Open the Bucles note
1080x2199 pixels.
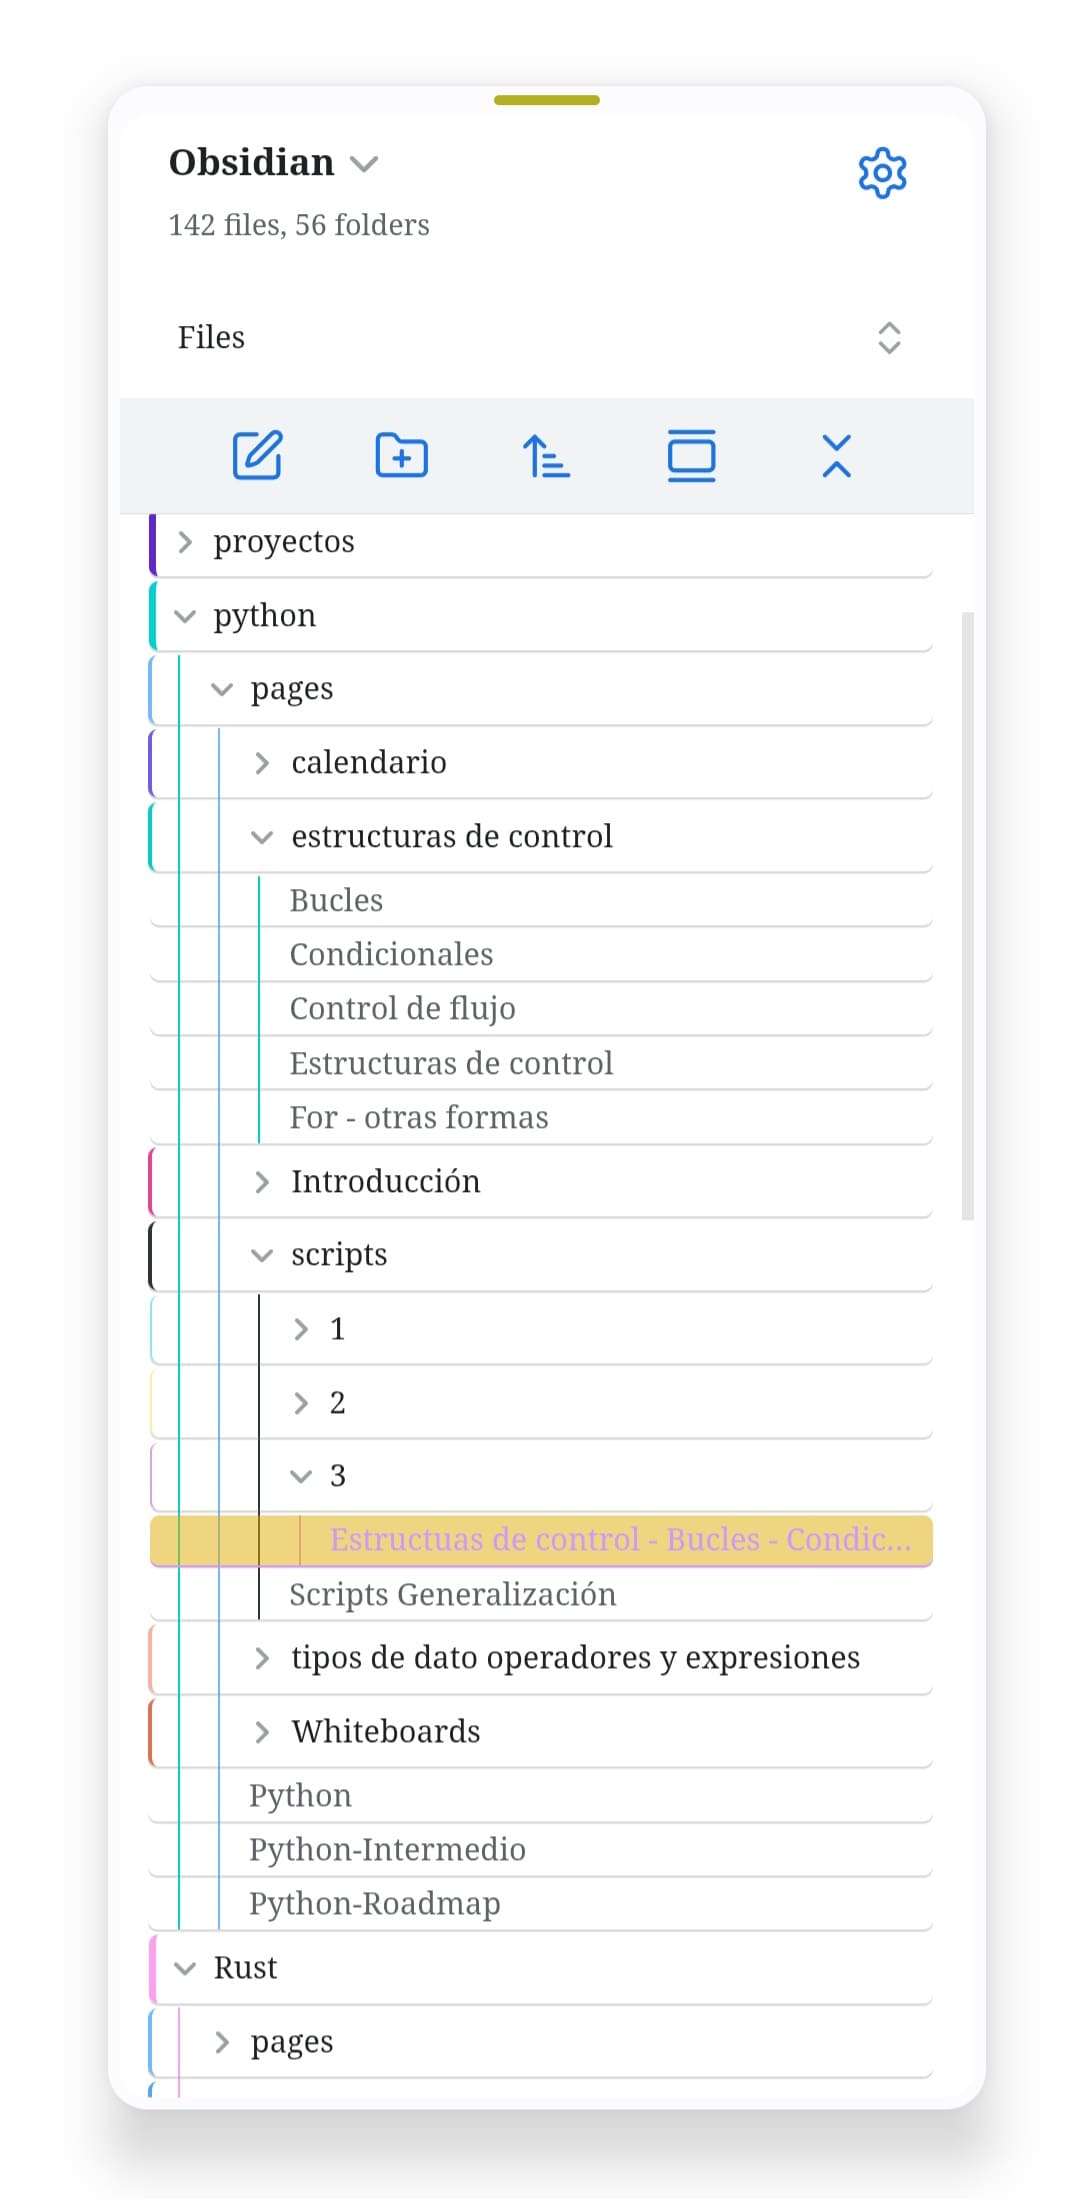point(336,899)
